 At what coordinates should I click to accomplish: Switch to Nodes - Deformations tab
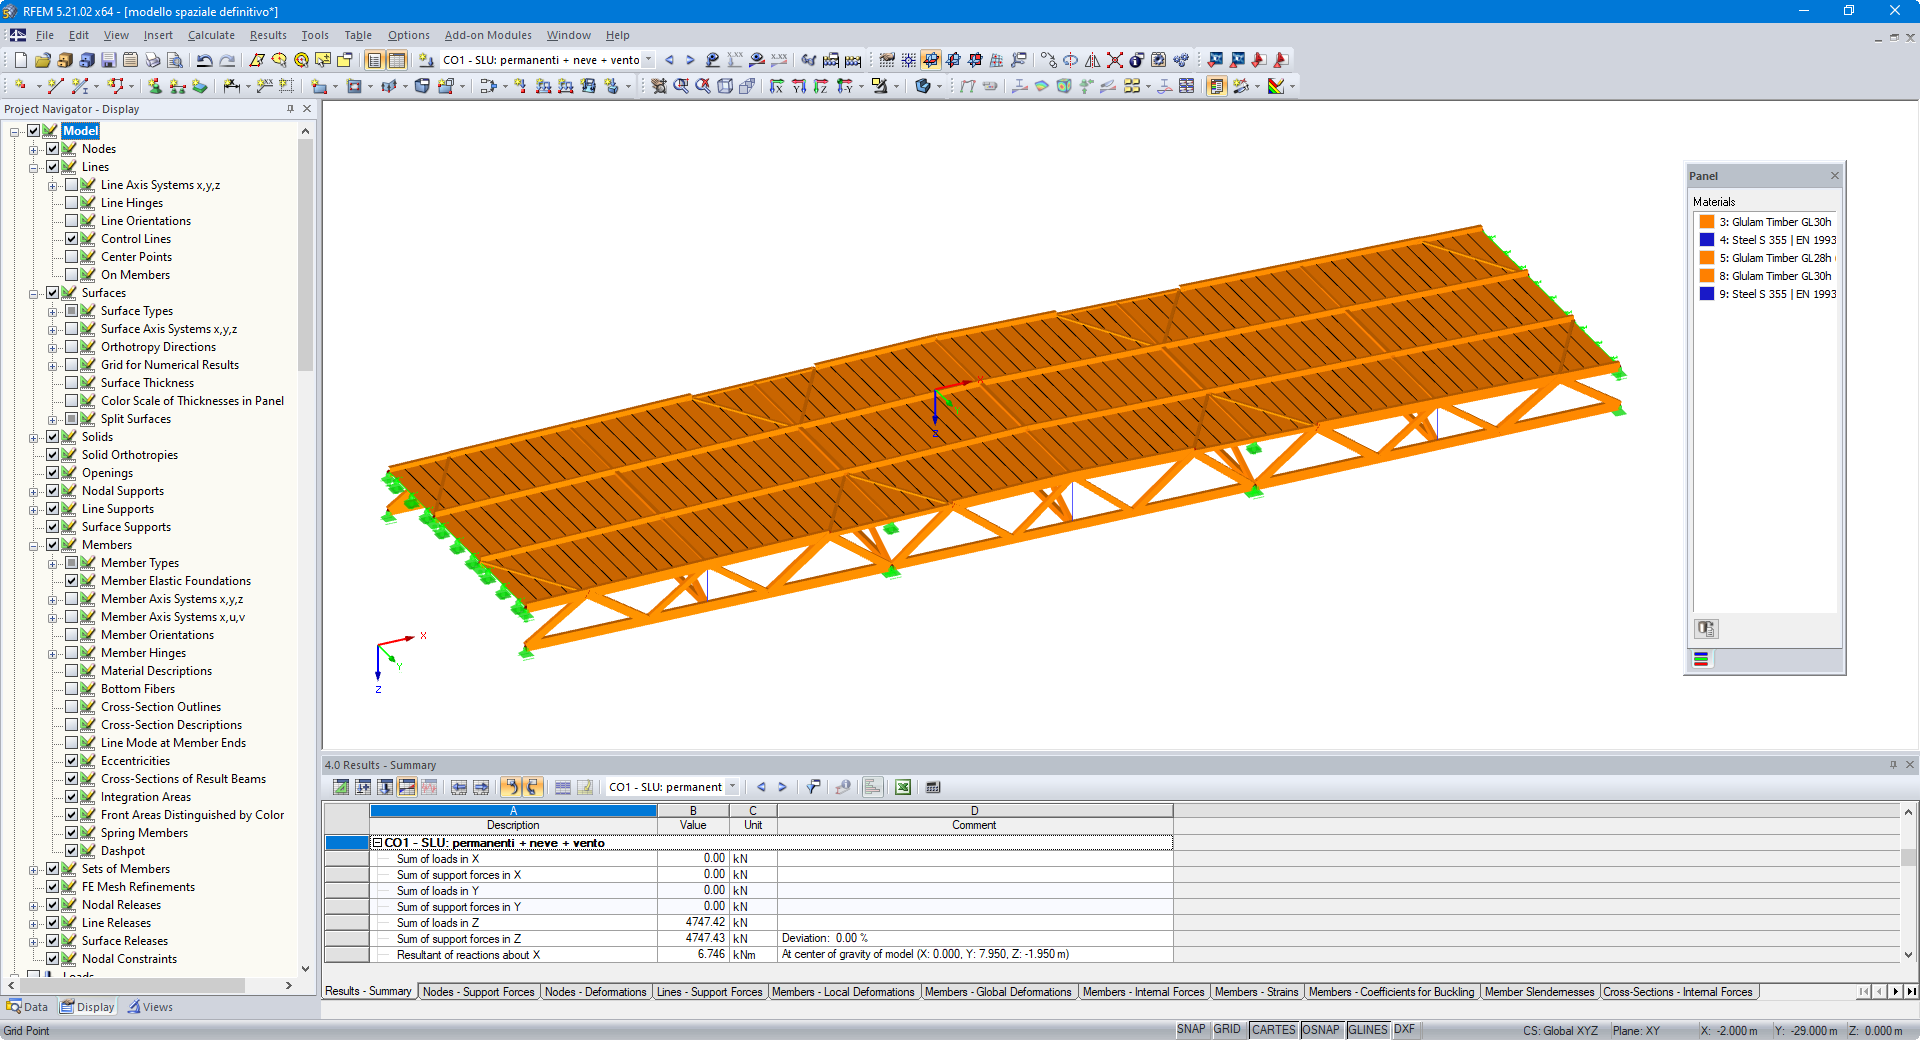pos(595,992)
